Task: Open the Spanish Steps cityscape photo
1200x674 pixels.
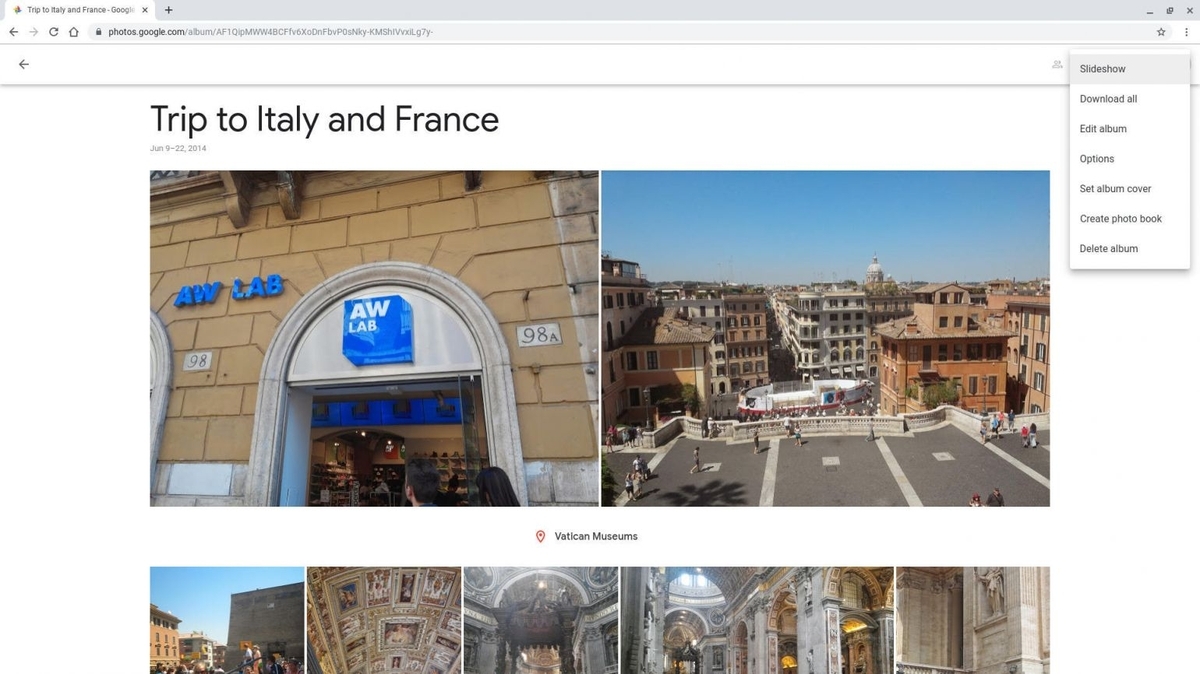Action: point(825,338)
